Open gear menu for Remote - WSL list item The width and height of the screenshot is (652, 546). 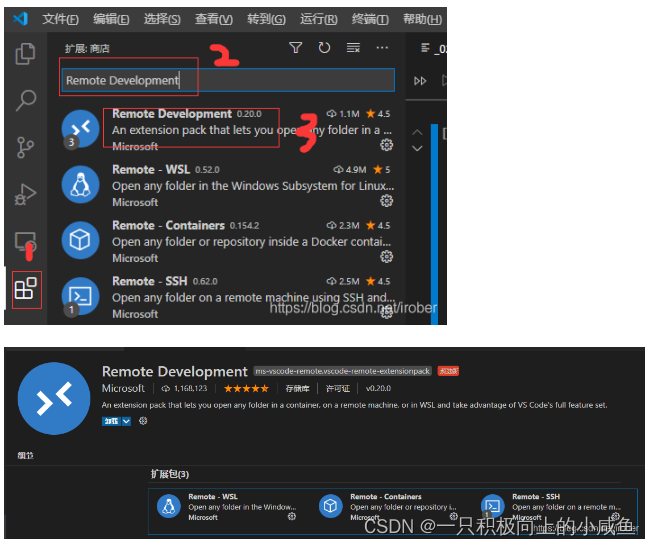coord(386,201)
